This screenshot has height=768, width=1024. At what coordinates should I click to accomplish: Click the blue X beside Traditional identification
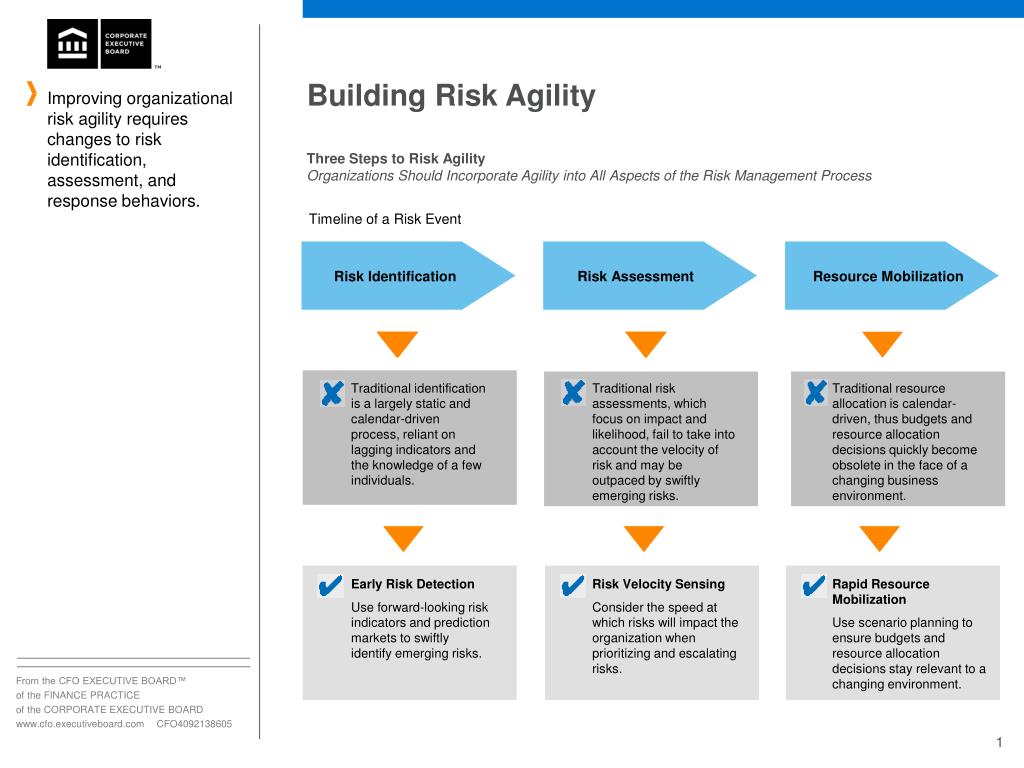tap(332, 393)
